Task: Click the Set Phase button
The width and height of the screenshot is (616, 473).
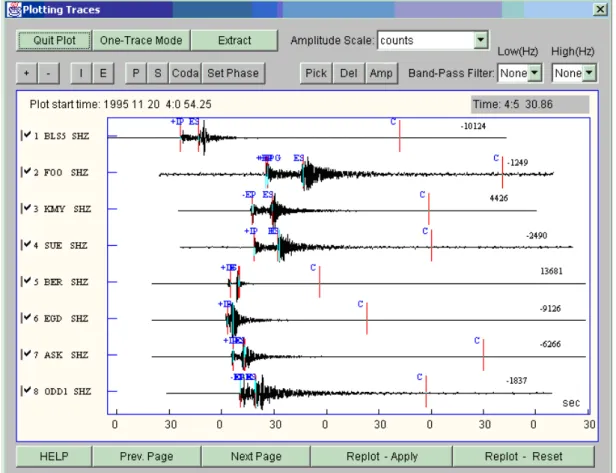Action: (233, 73)
